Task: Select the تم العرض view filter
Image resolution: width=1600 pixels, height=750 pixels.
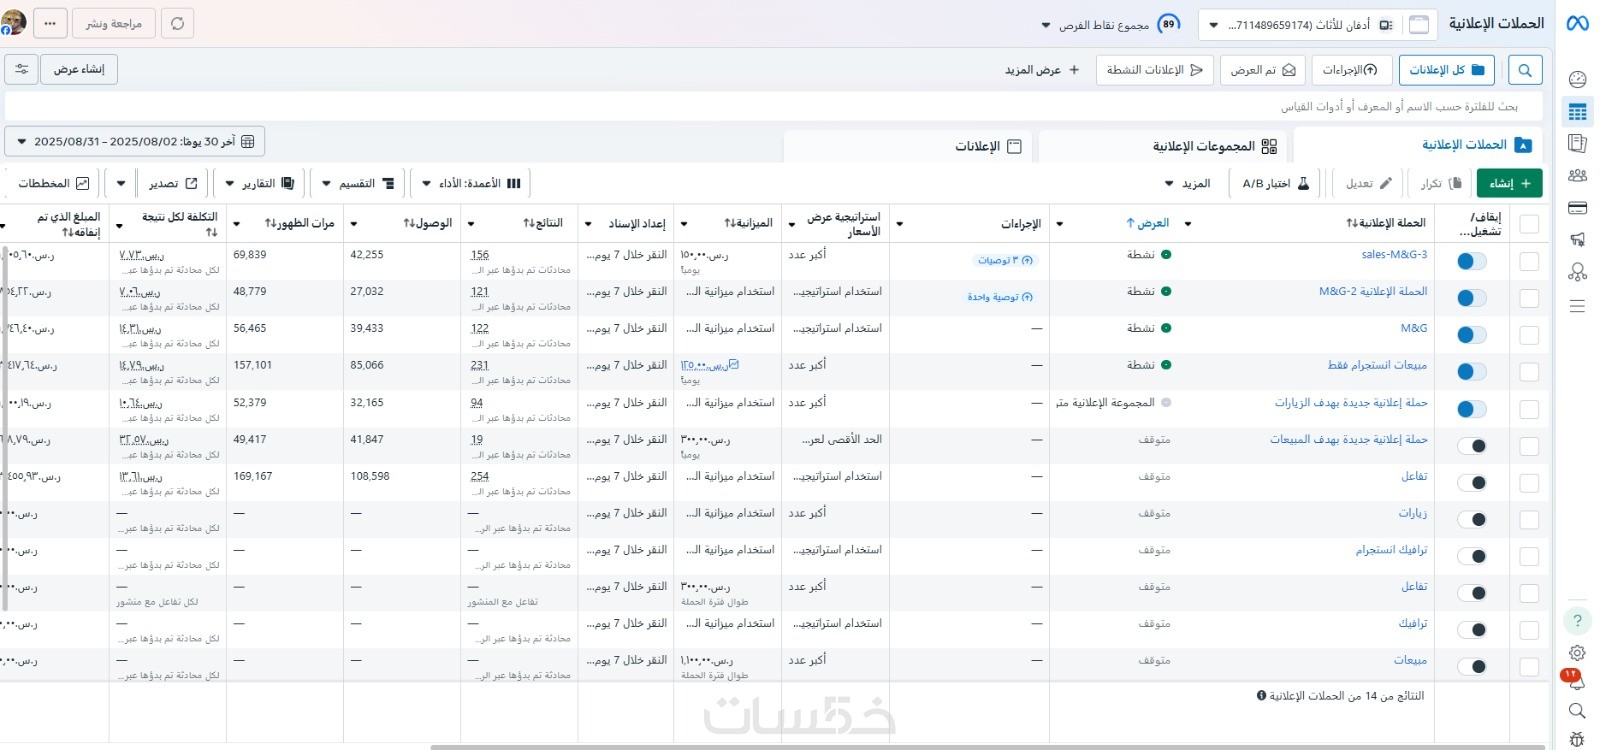Action: [x=1263, y=70]
